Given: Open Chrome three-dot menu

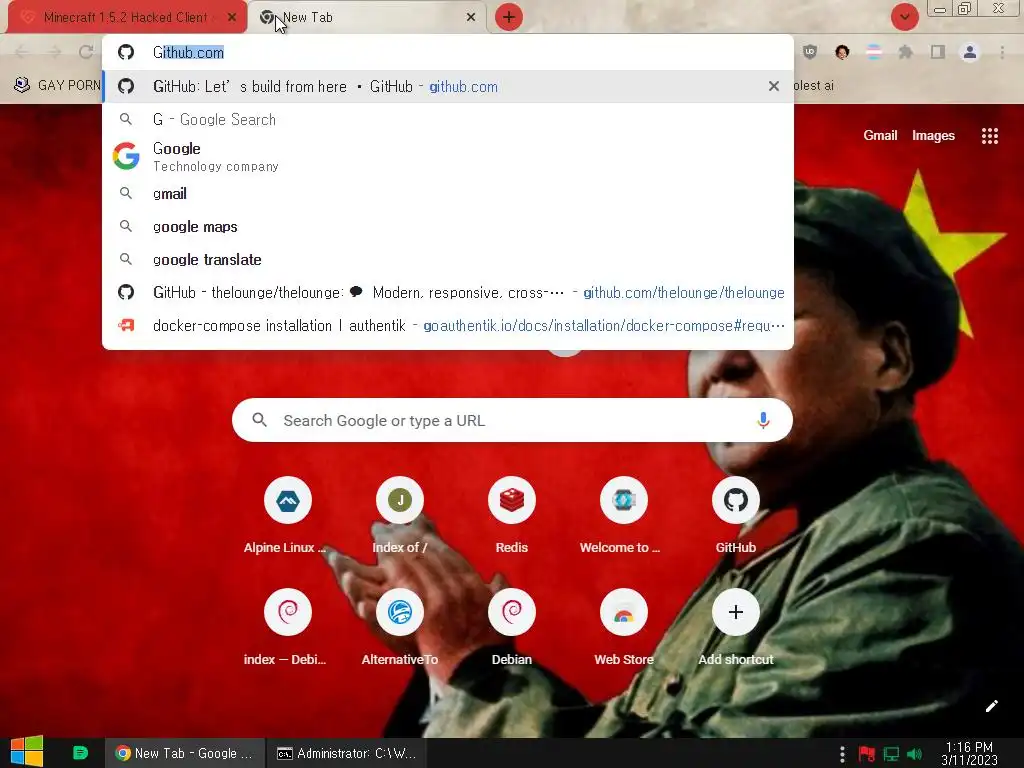Looking at the screenshot, I should point(1002,52).
